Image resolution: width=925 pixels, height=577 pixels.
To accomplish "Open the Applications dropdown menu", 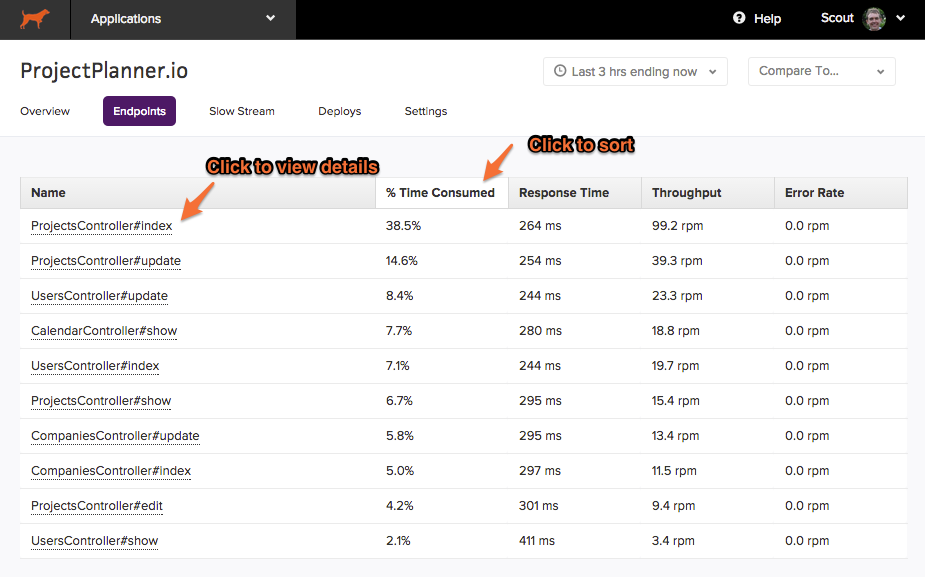I will pos(183,19).
